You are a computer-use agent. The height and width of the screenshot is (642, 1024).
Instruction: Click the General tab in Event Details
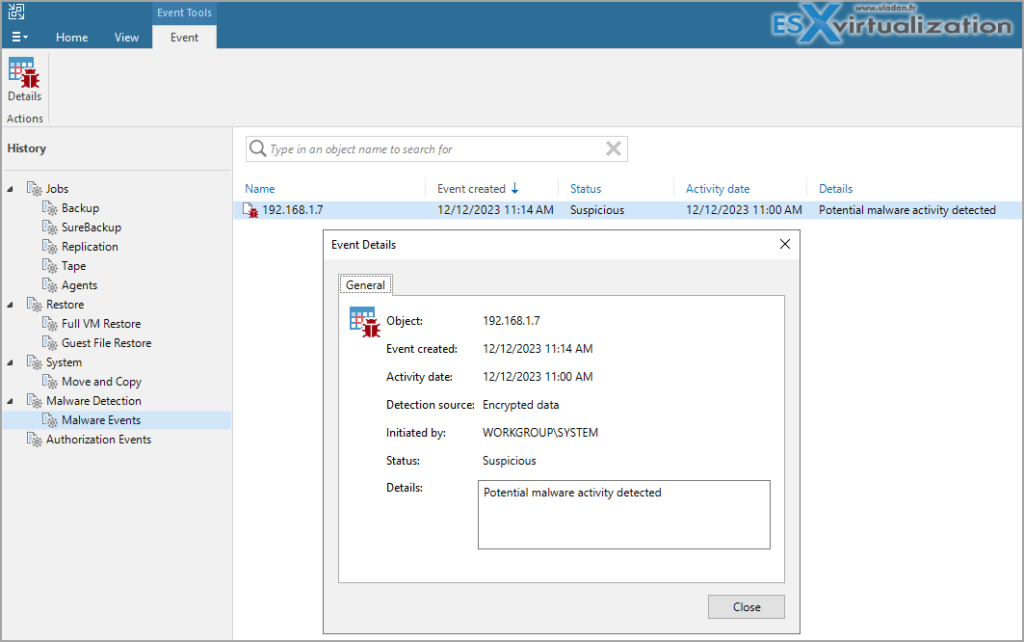(x=364, y=284)
